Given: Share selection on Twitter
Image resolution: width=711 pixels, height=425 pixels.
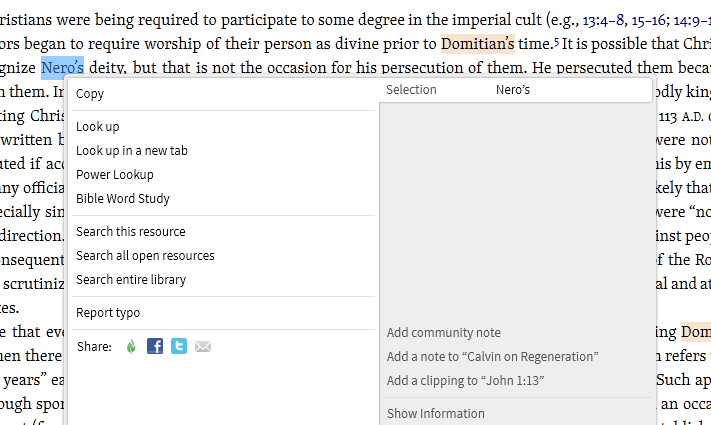Looking at the screenshot, I should [x=179, y=346].
